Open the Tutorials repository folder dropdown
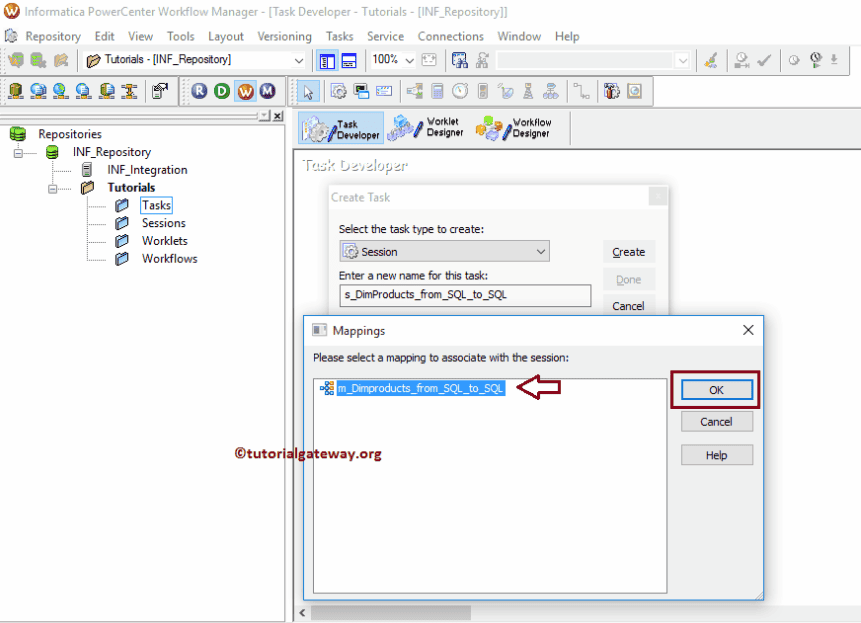The image size is (861, 623). [297, 60]
